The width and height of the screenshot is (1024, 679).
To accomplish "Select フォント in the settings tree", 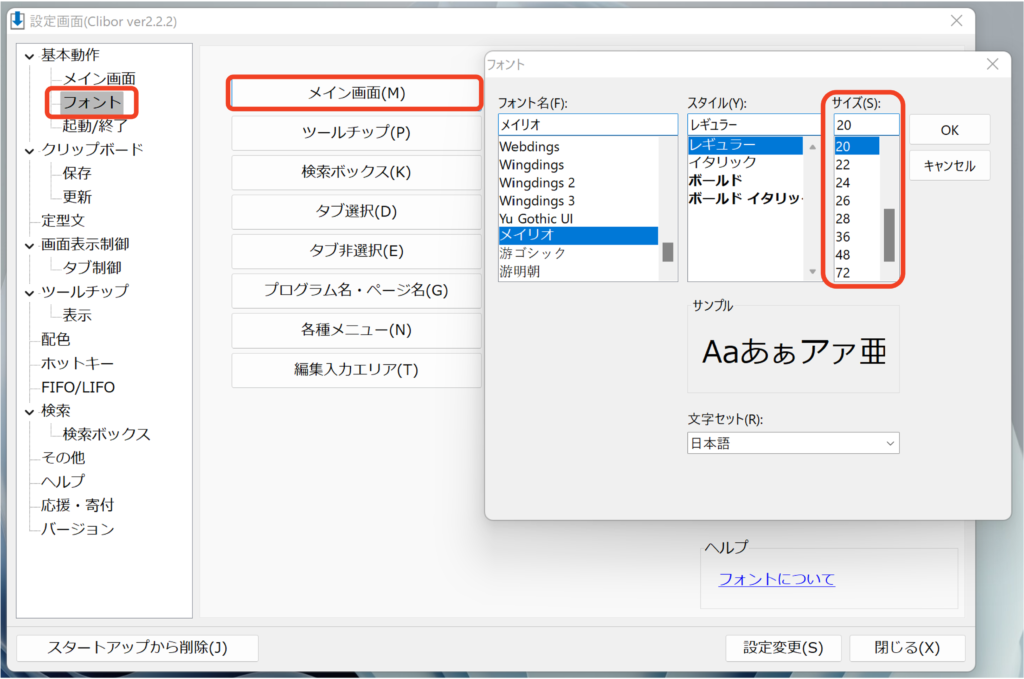I will pos(91,102).
